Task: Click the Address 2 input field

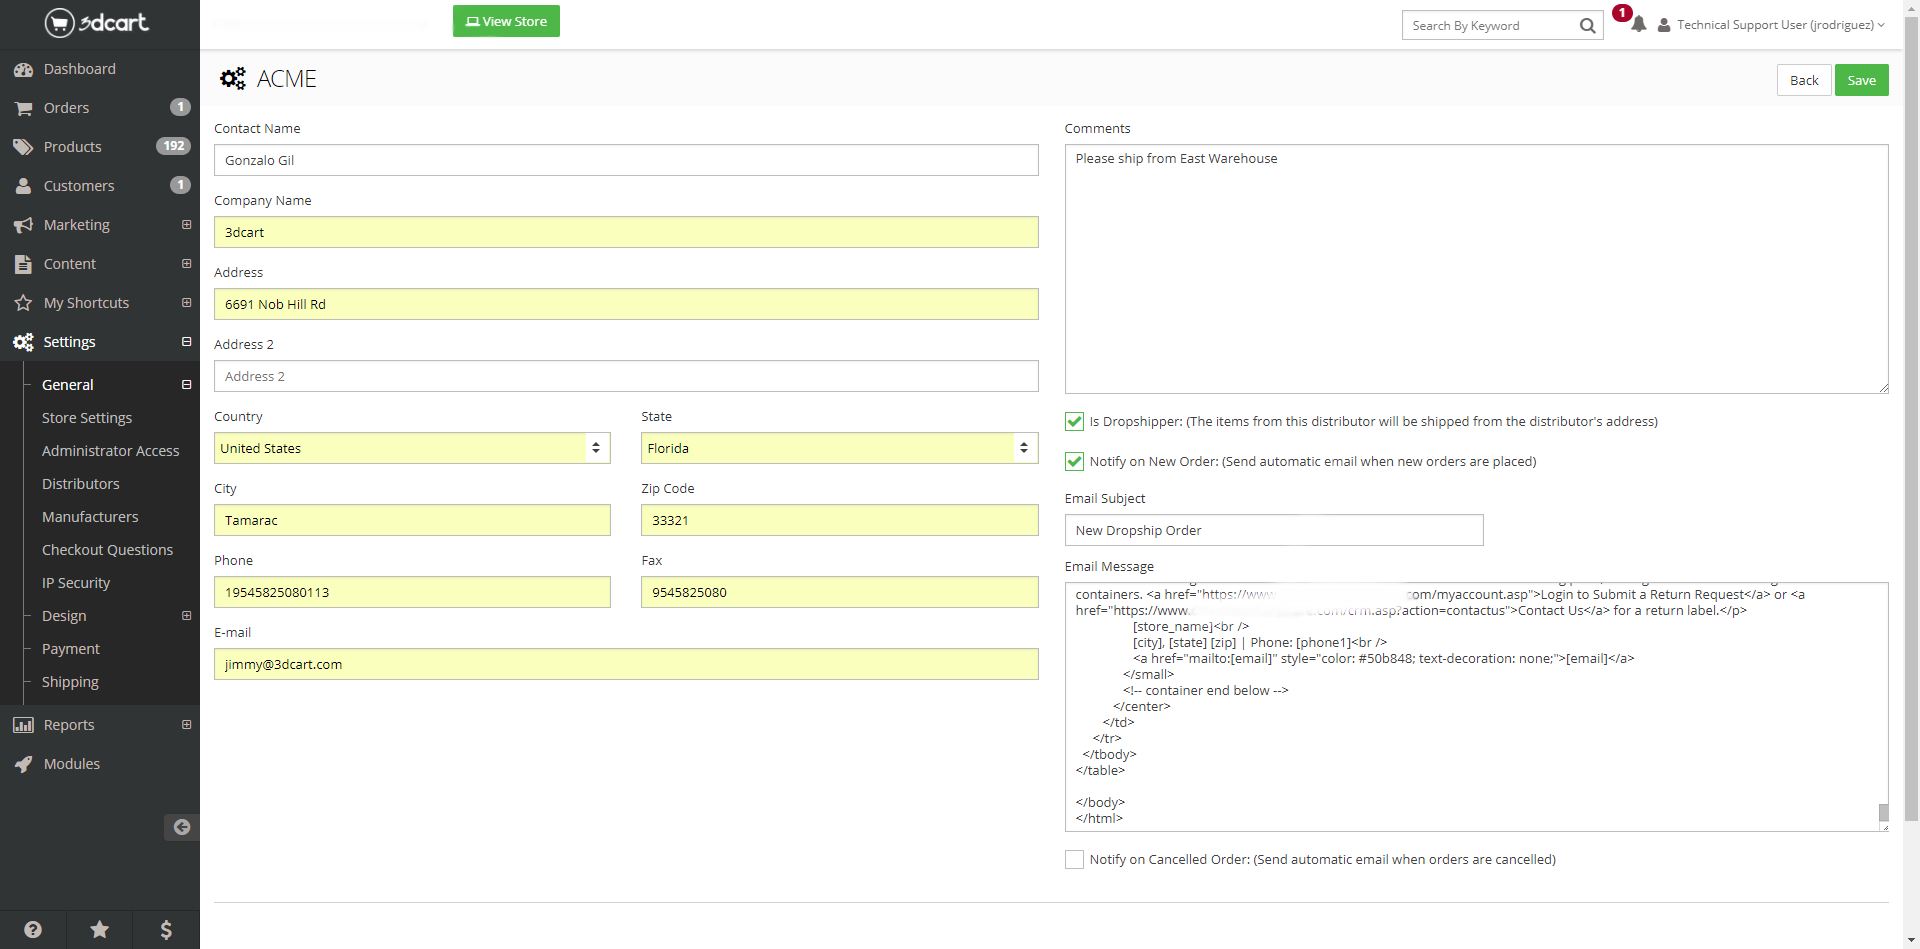Action: [x=626, y=376]
